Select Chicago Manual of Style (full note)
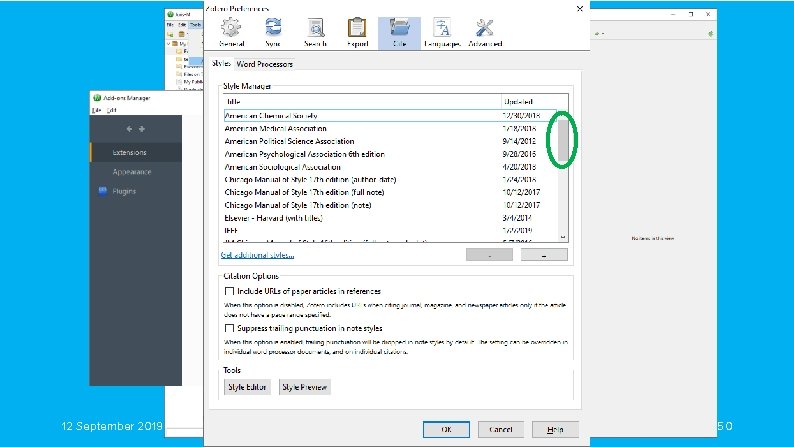The image size is (794, 447). pyautogui.click(x=390, y=192)
